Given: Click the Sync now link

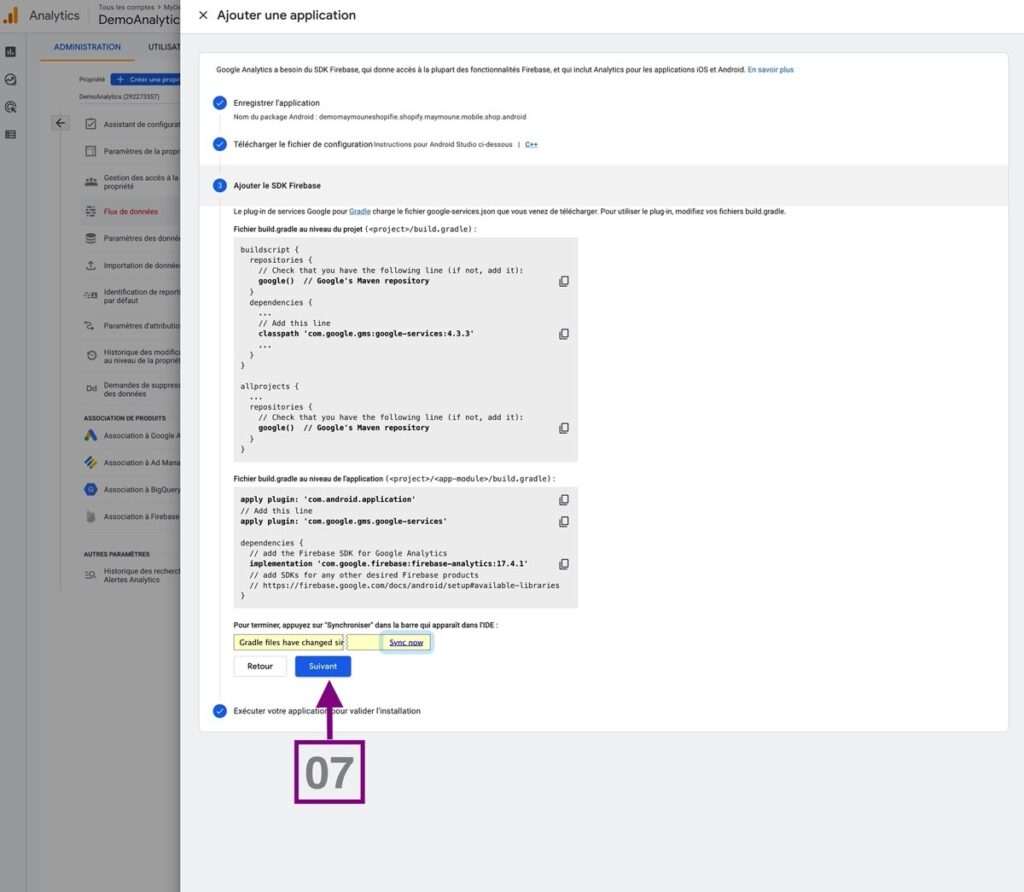Looking at the screenshot, I should click(x=406, y=643).
